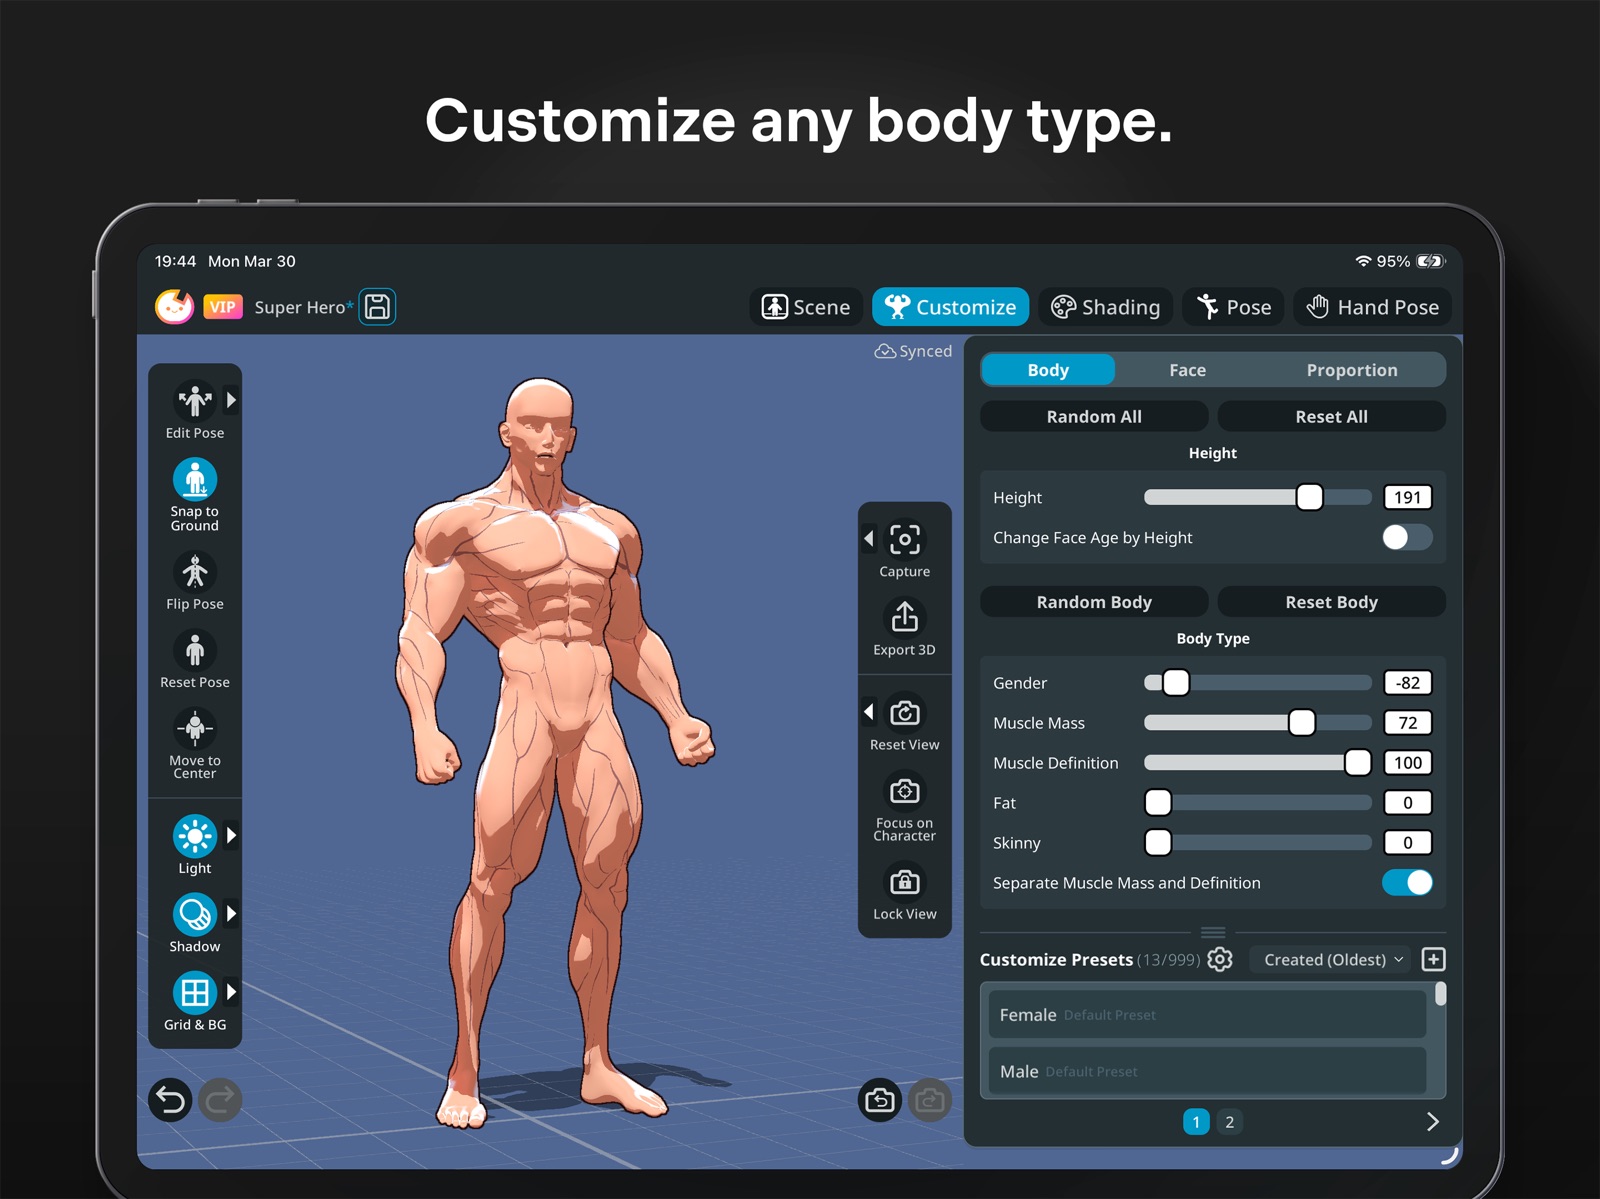Expand the arrow beside Reset View
Image resolution: width=1600 pixels, height=1199 pixels.
[x=869, y=712]
